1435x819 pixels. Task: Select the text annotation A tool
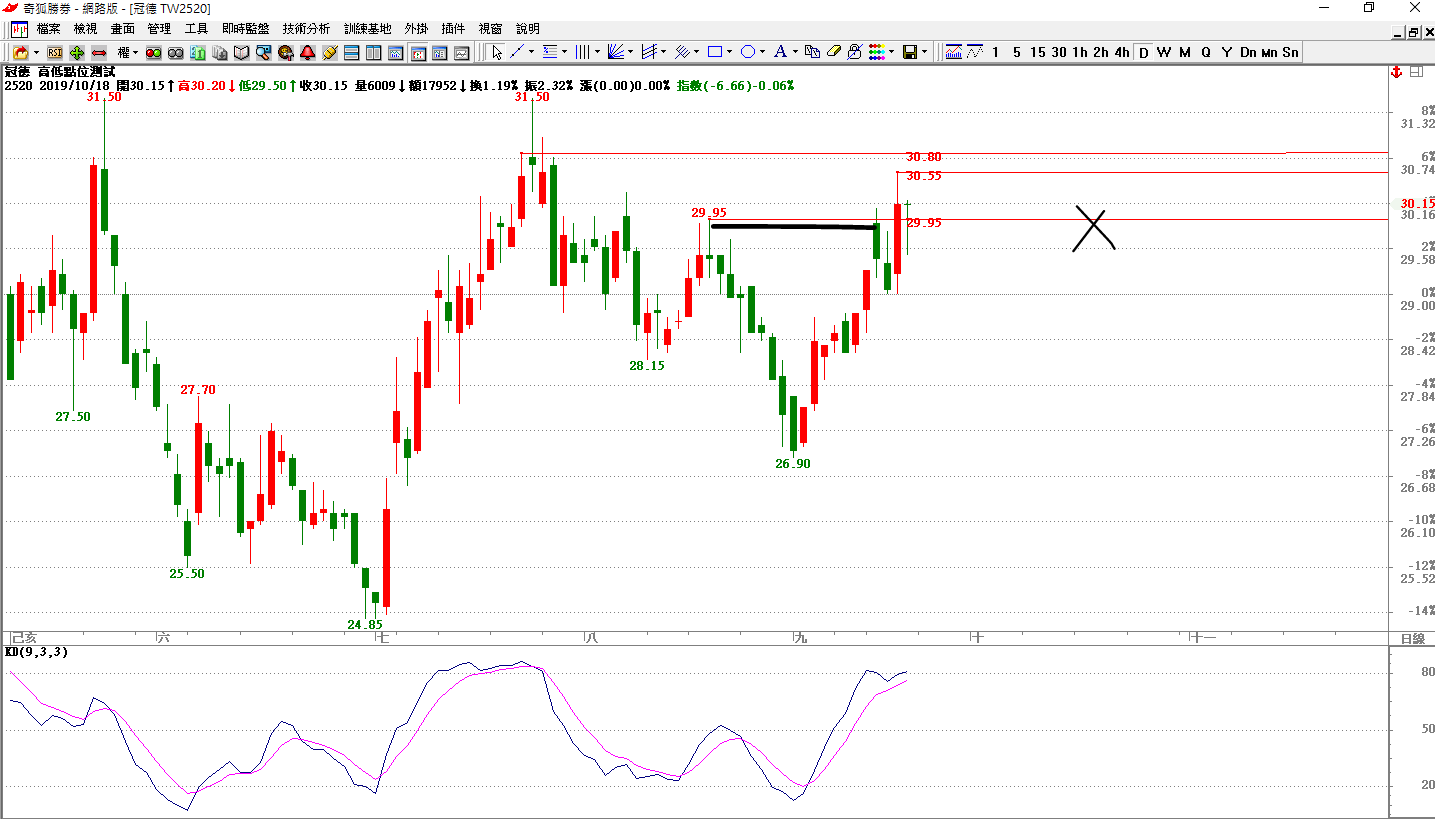[780, 52]
